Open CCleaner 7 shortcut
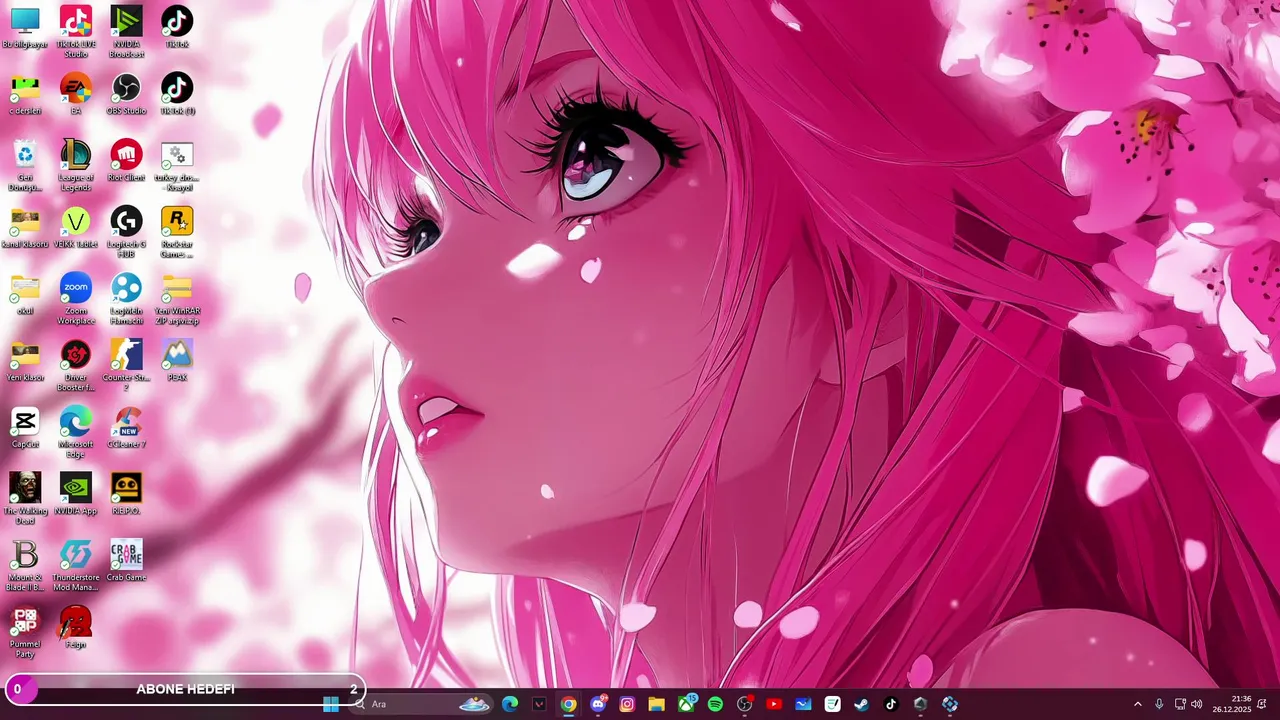1280x720 pixels. click(126, 428)
